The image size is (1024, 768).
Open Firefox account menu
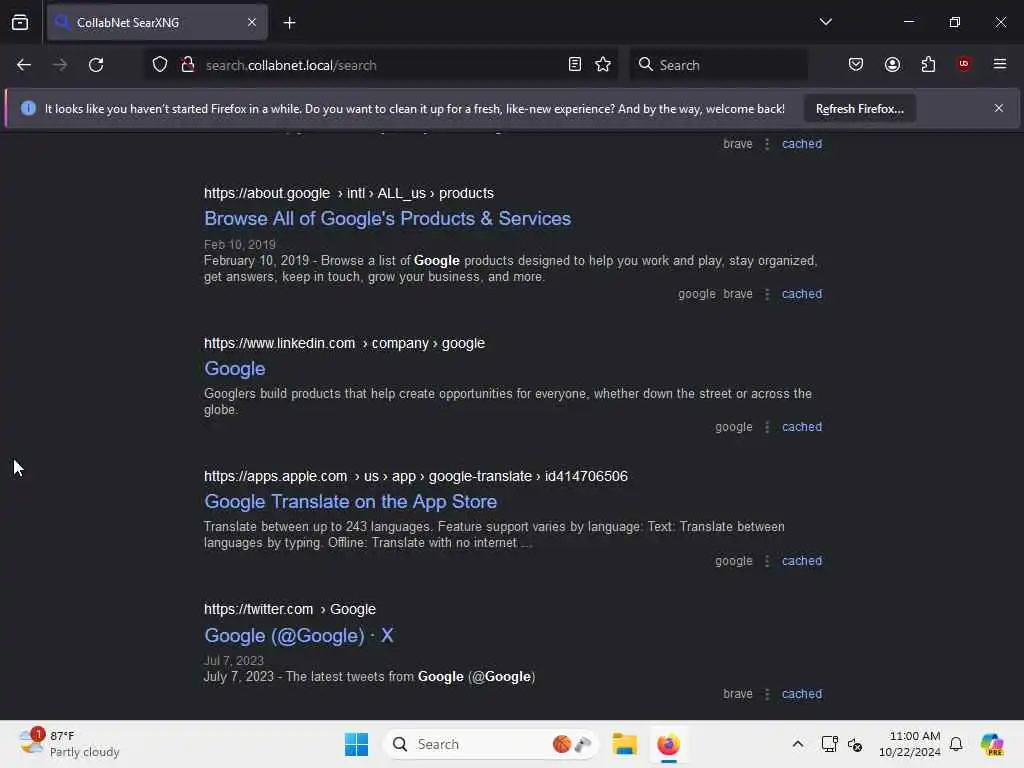pos(892,65)
